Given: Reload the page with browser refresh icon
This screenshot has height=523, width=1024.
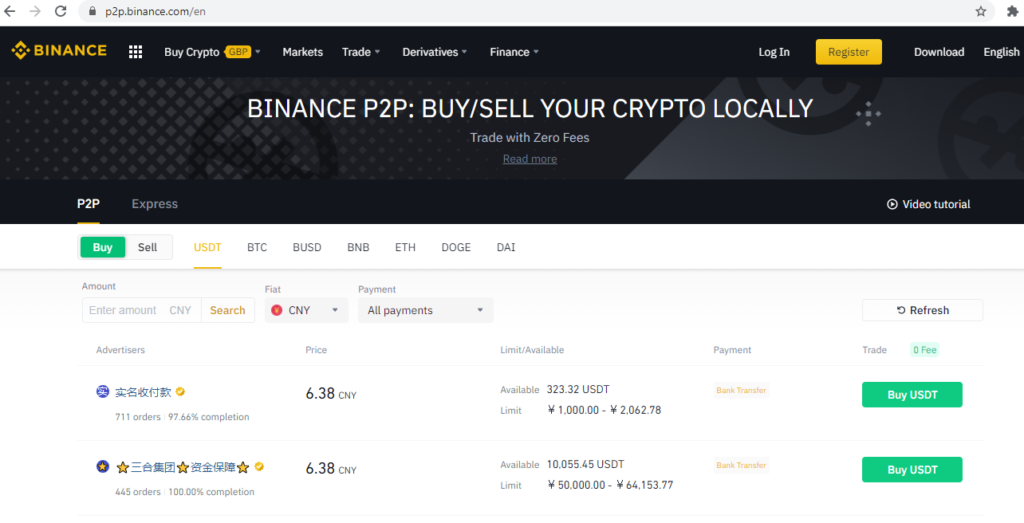Looking at the screenshot, I should click(61, 11).
